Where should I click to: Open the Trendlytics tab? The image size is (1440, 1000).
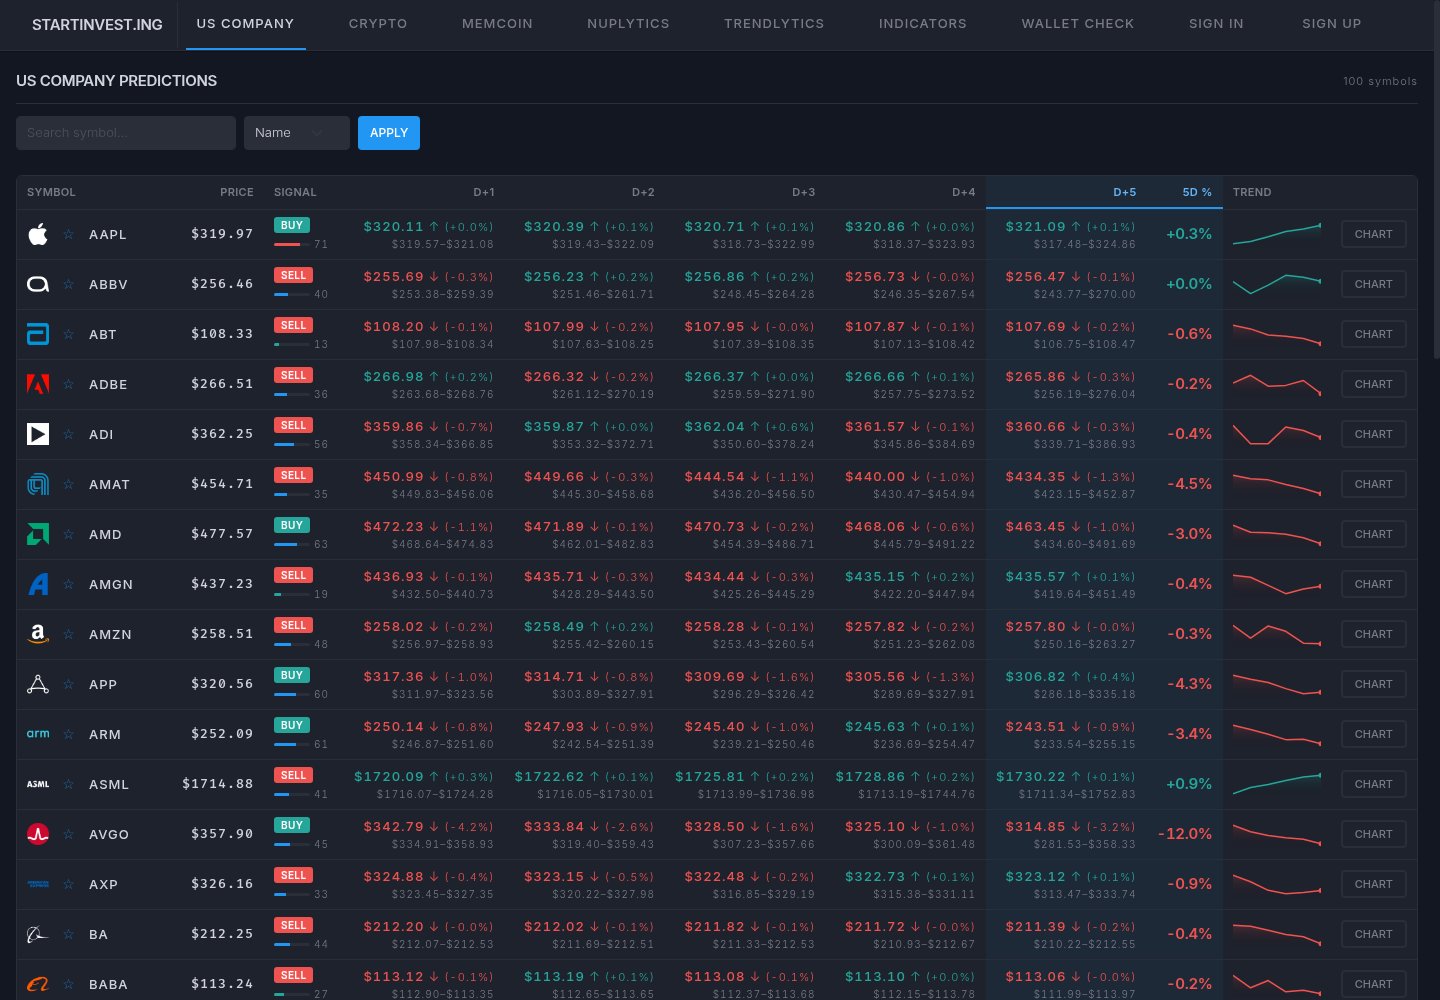coord(774,24)
